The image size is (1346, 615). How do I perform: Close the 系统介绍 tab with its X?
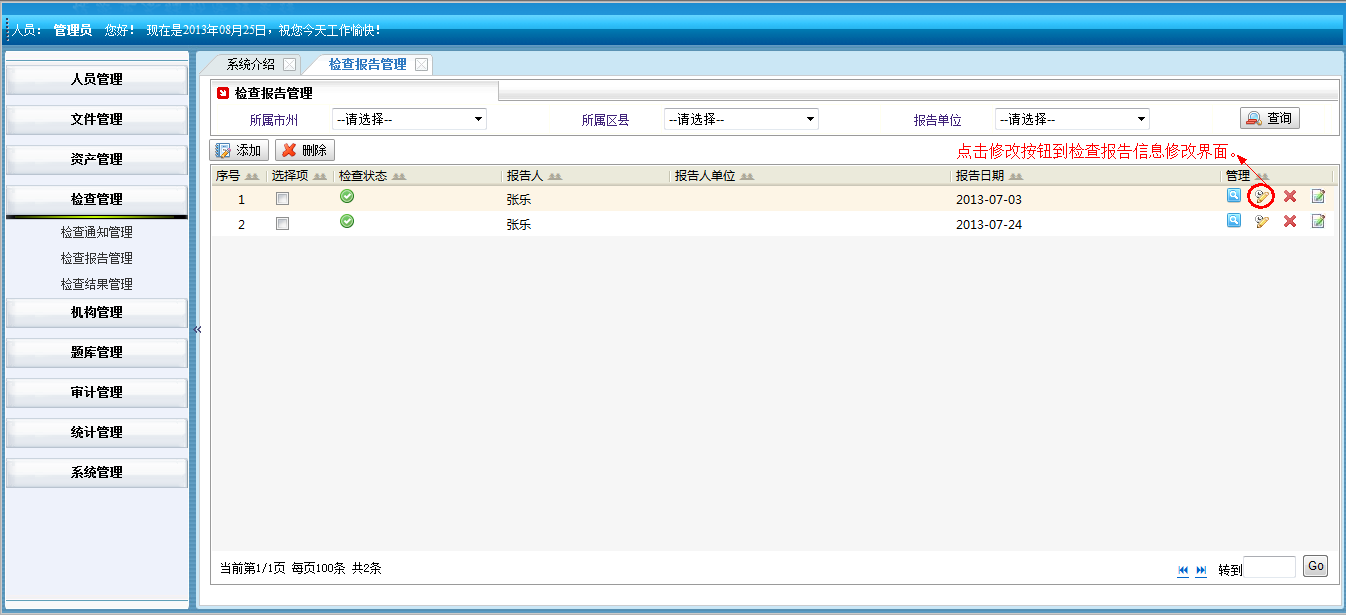[289, 65]
